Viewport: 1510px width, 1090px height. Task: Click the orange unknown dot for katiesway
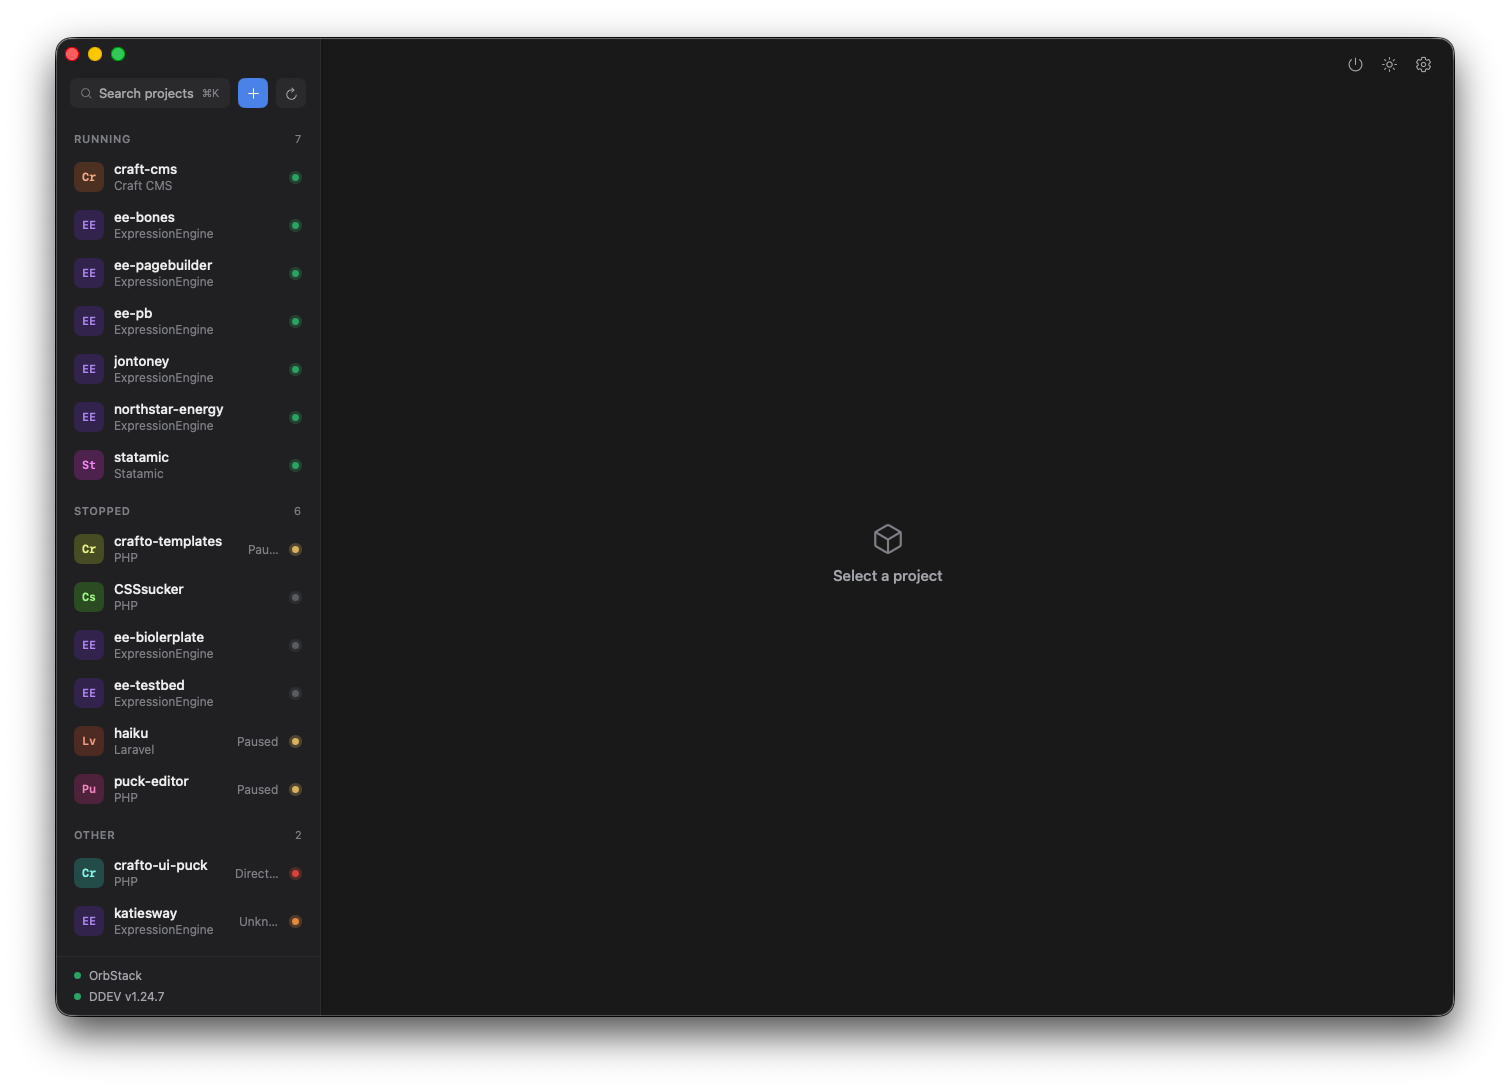click(x=295, y=921)
